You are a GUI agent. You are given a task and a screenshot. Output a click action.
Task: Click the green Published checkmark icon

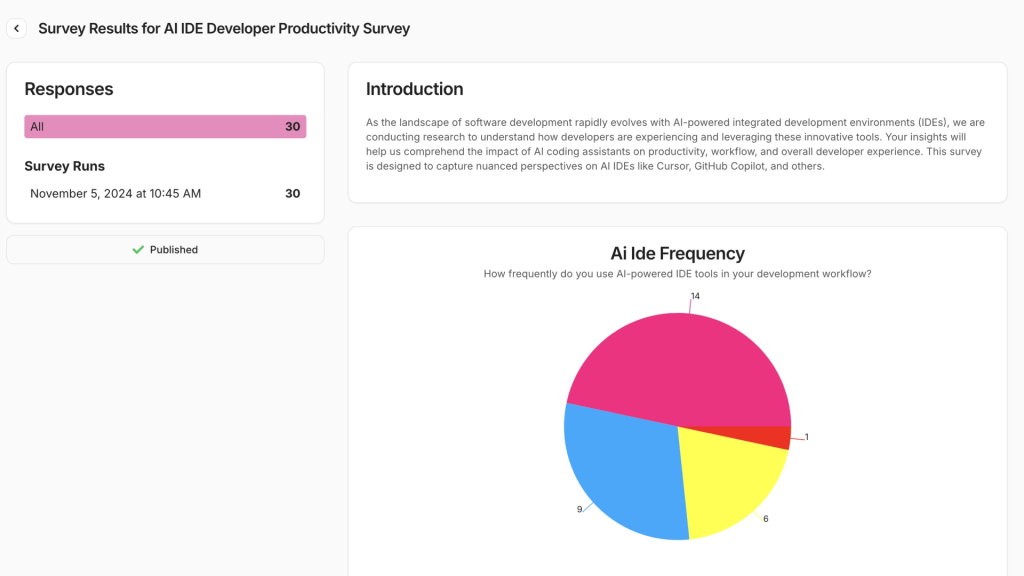click(138, 250)
